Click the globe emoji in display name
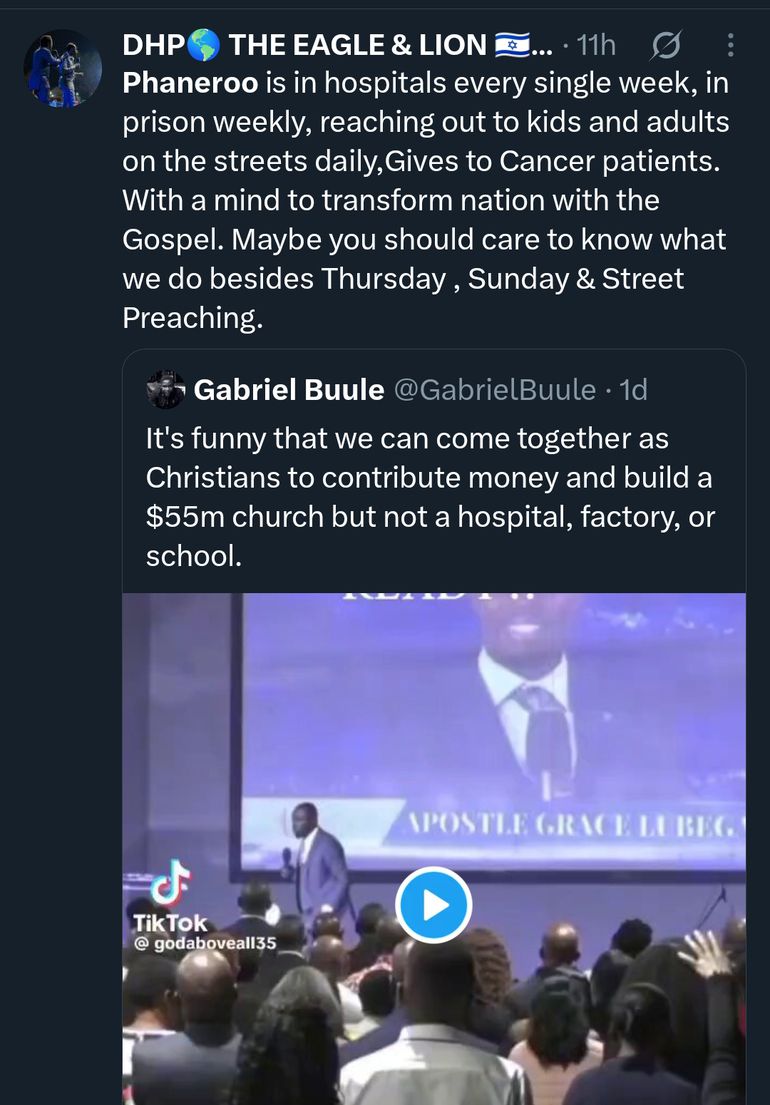The image size is (770, 1105). pos(203,45)
